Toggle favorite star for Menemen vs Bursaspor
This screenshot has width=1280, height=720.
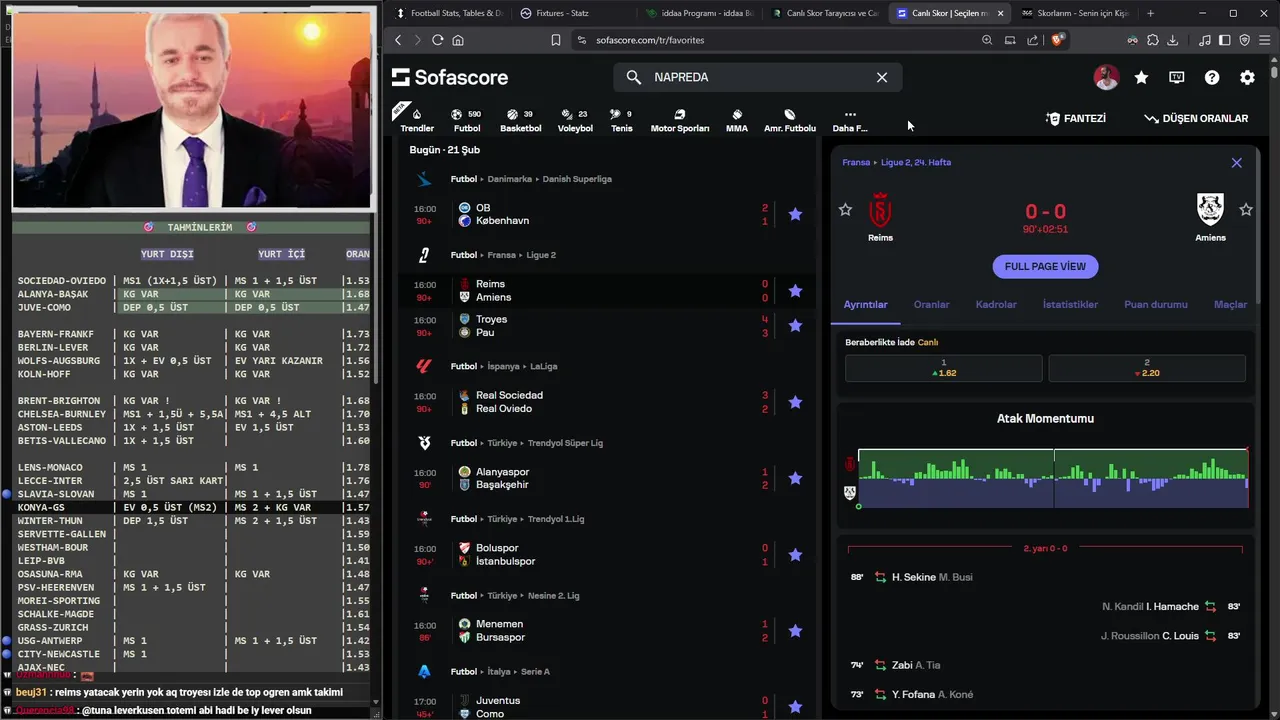click(795, 630)
